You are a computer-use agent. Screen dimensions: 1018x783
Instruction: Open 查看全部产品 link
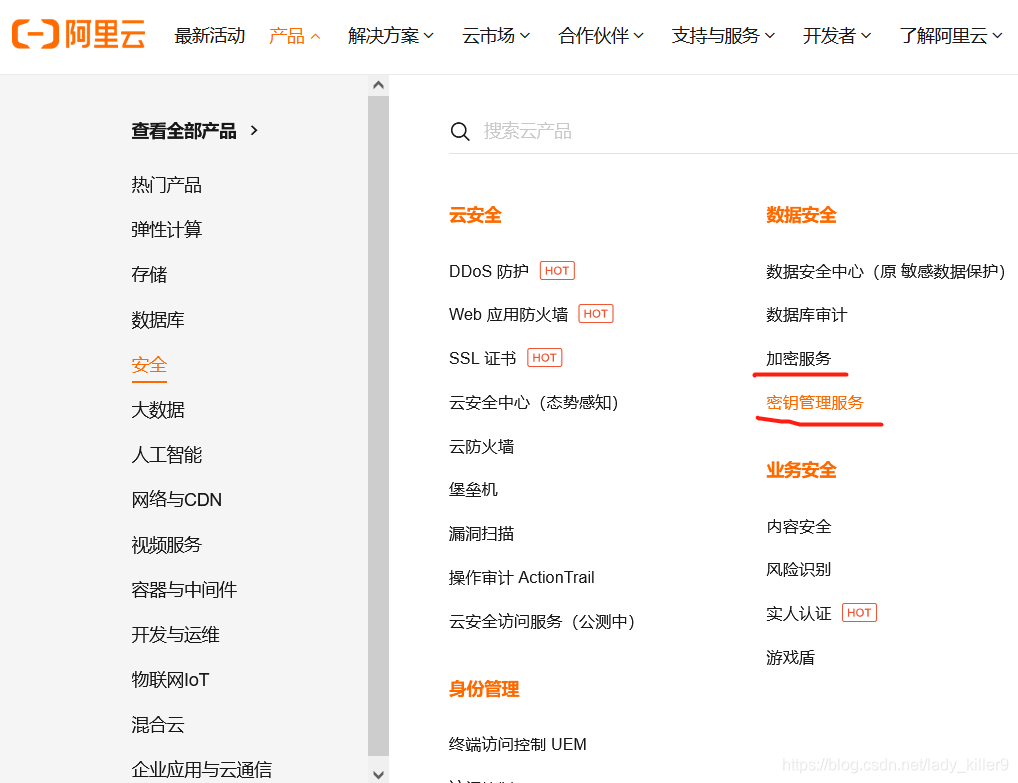tap(184, 131)
